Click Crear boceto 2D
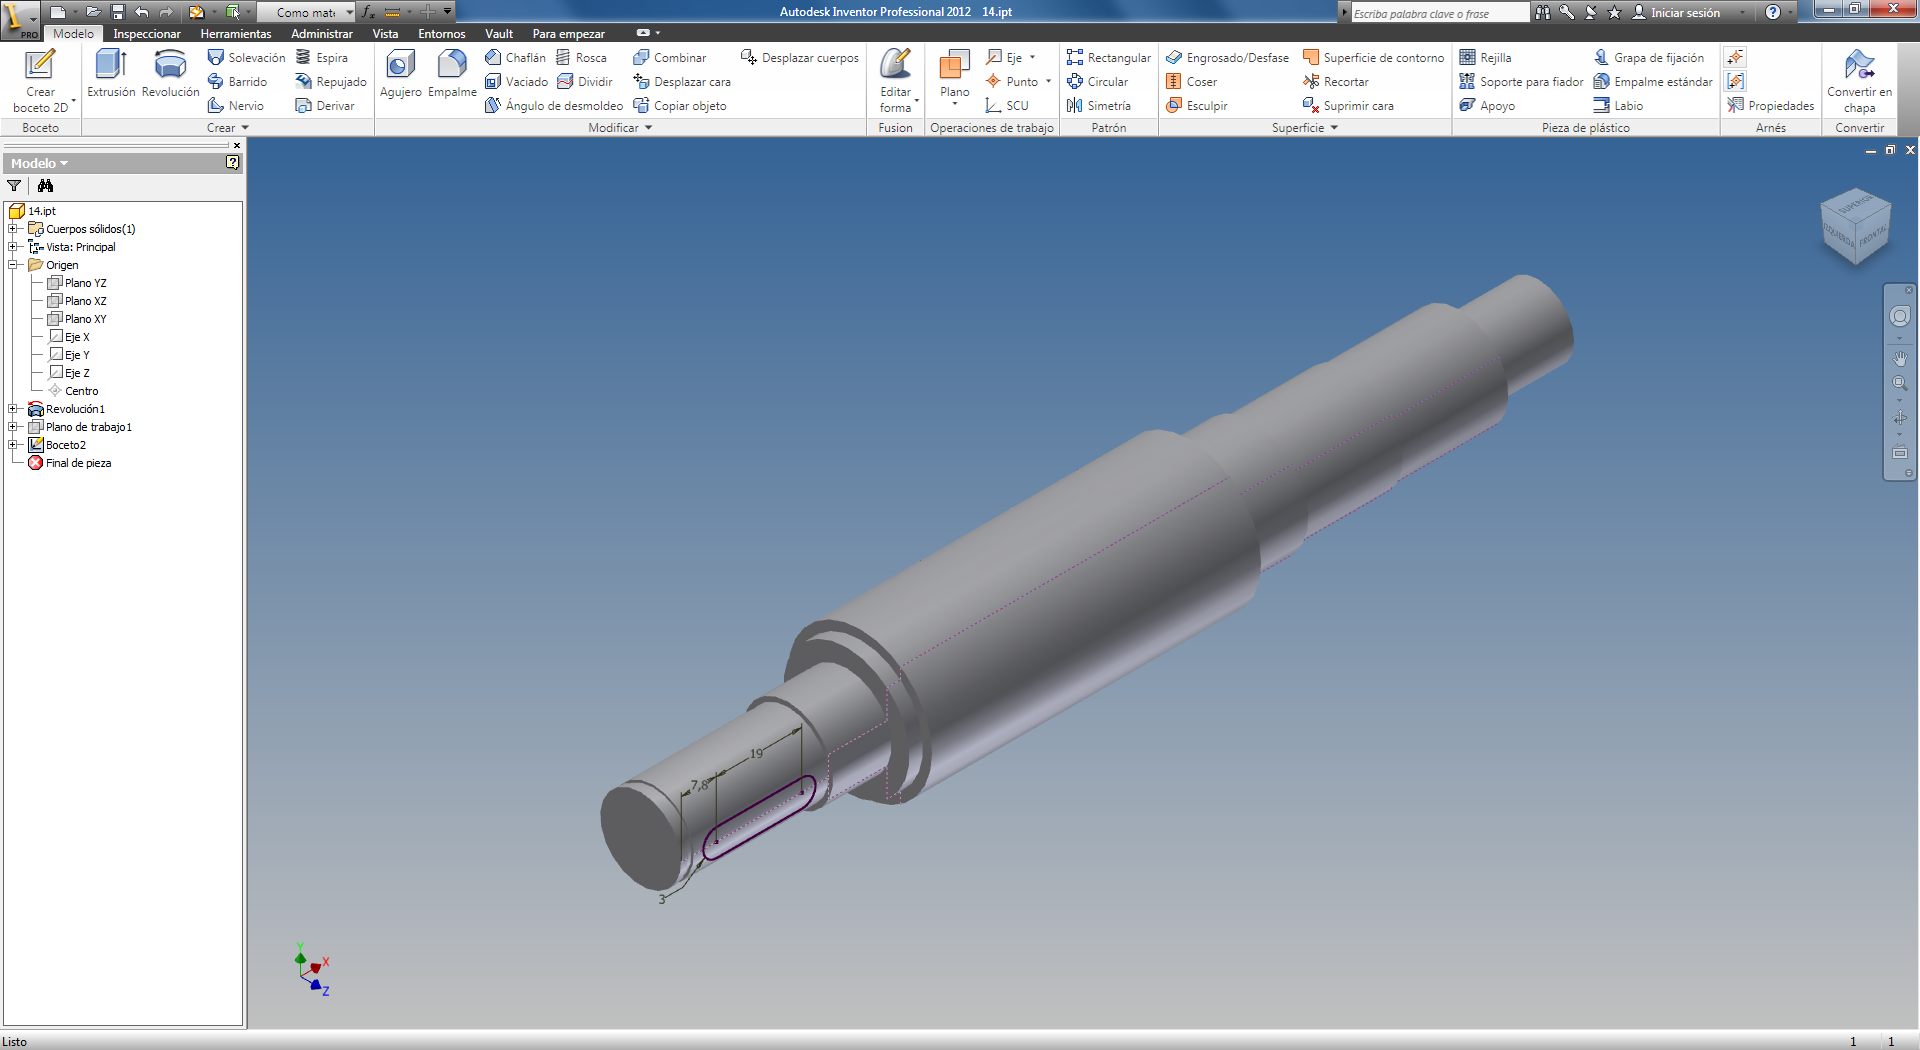 [x=40, y=80]
